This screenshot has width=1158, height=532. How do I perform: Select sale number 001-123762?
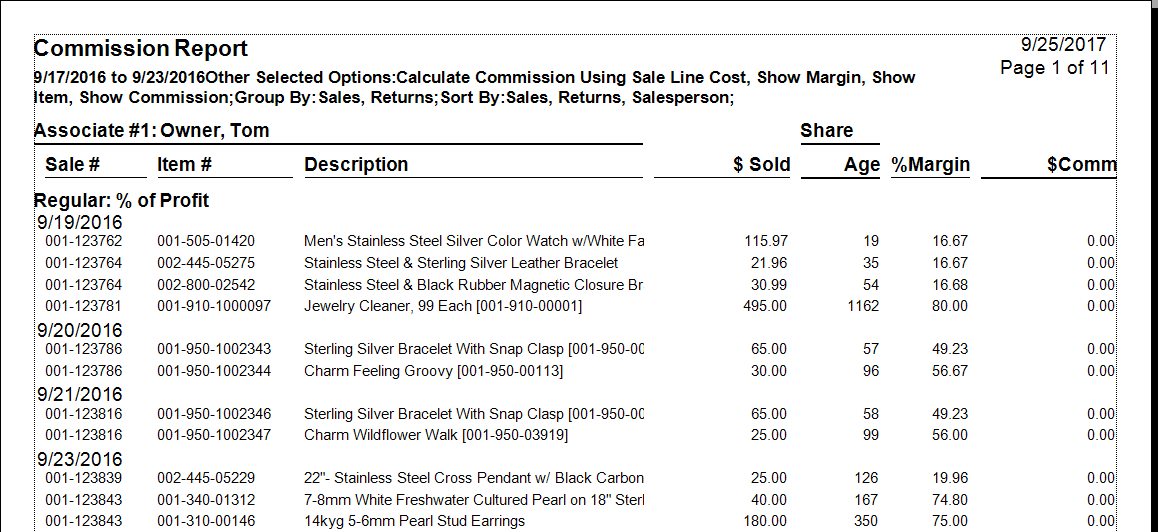coord(84,241)
